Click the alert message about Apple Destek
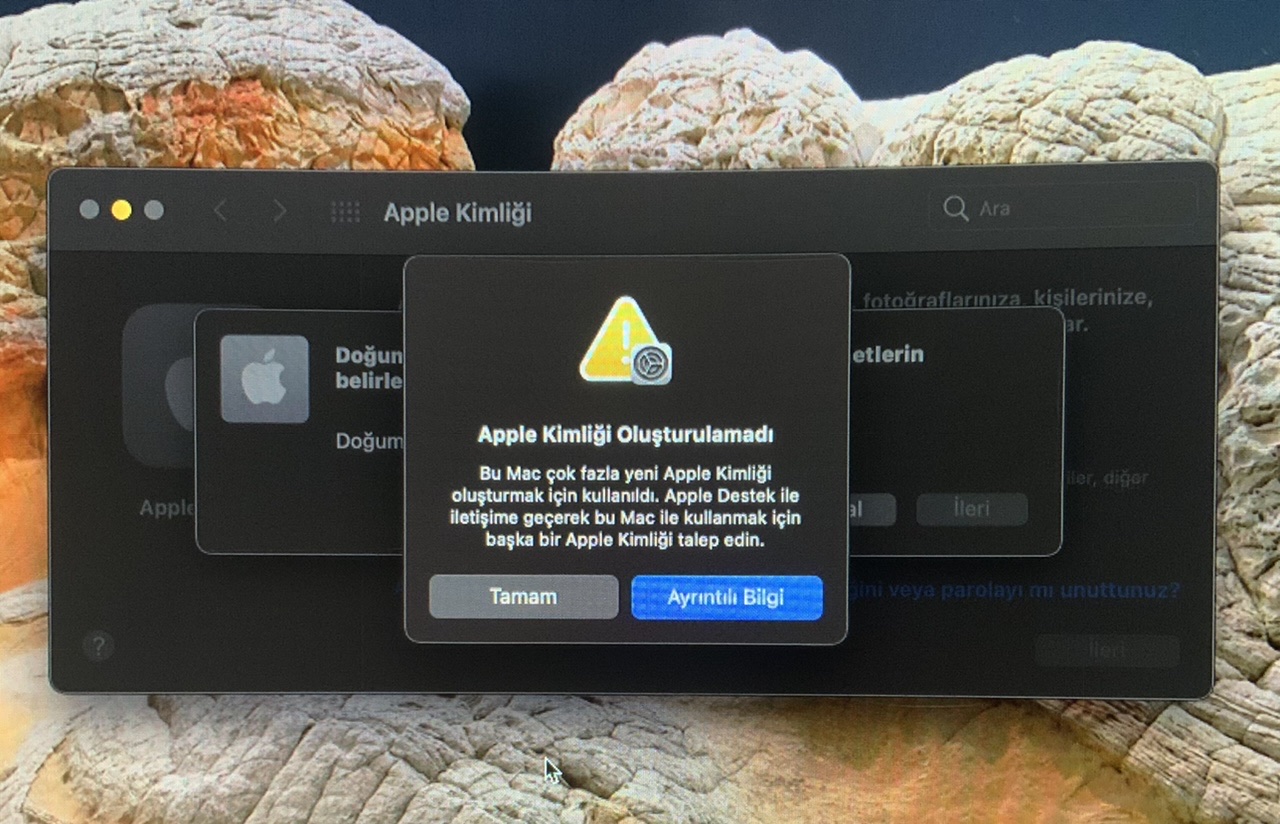This screenshot has width=1280, height=824. [626, 506]
